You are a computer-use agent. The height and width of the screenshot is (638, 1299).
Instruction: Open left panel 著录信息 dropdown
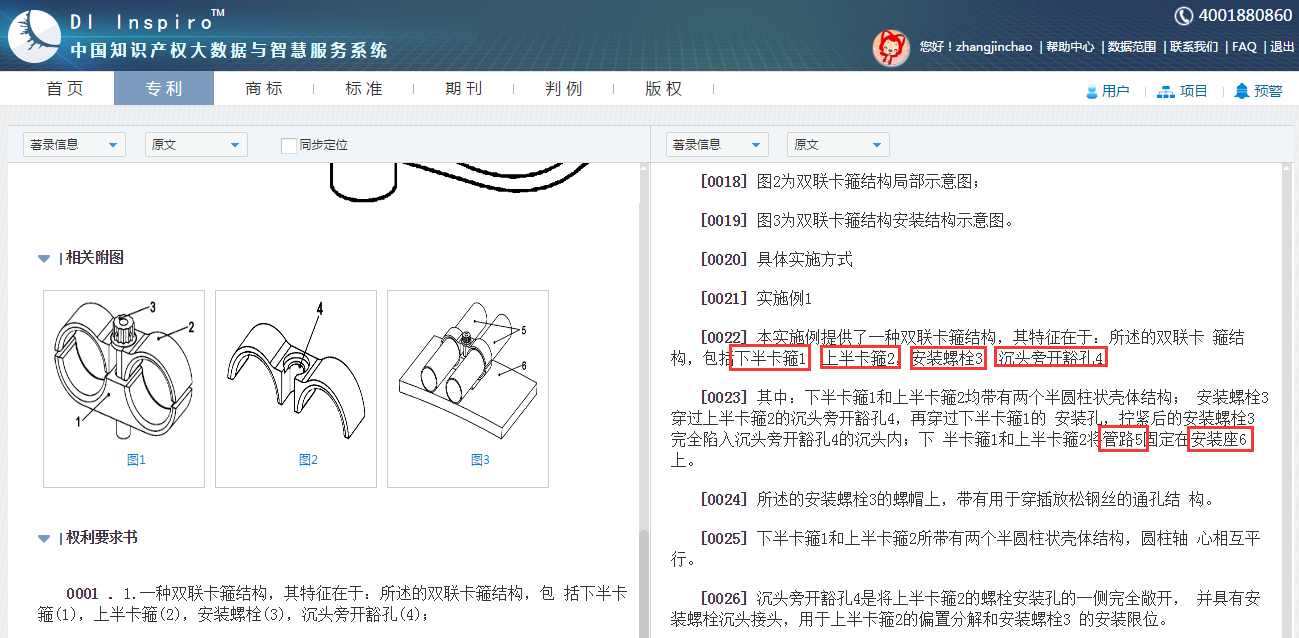pyautogui.click(x=74, y=145)
